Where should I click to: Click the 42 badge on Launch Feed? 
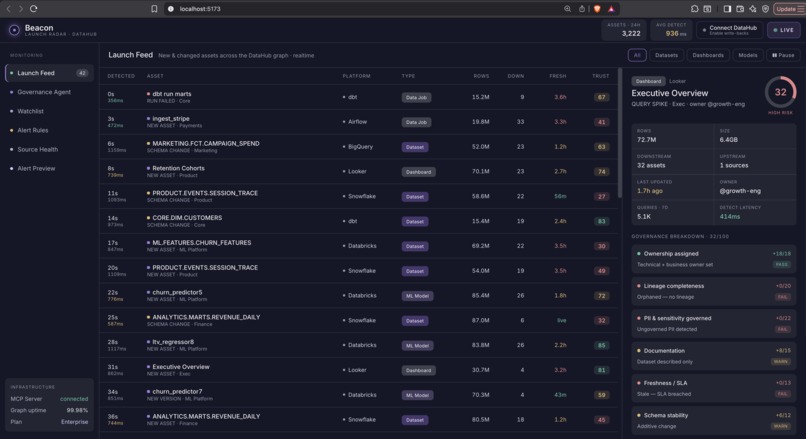click(82, 73)
